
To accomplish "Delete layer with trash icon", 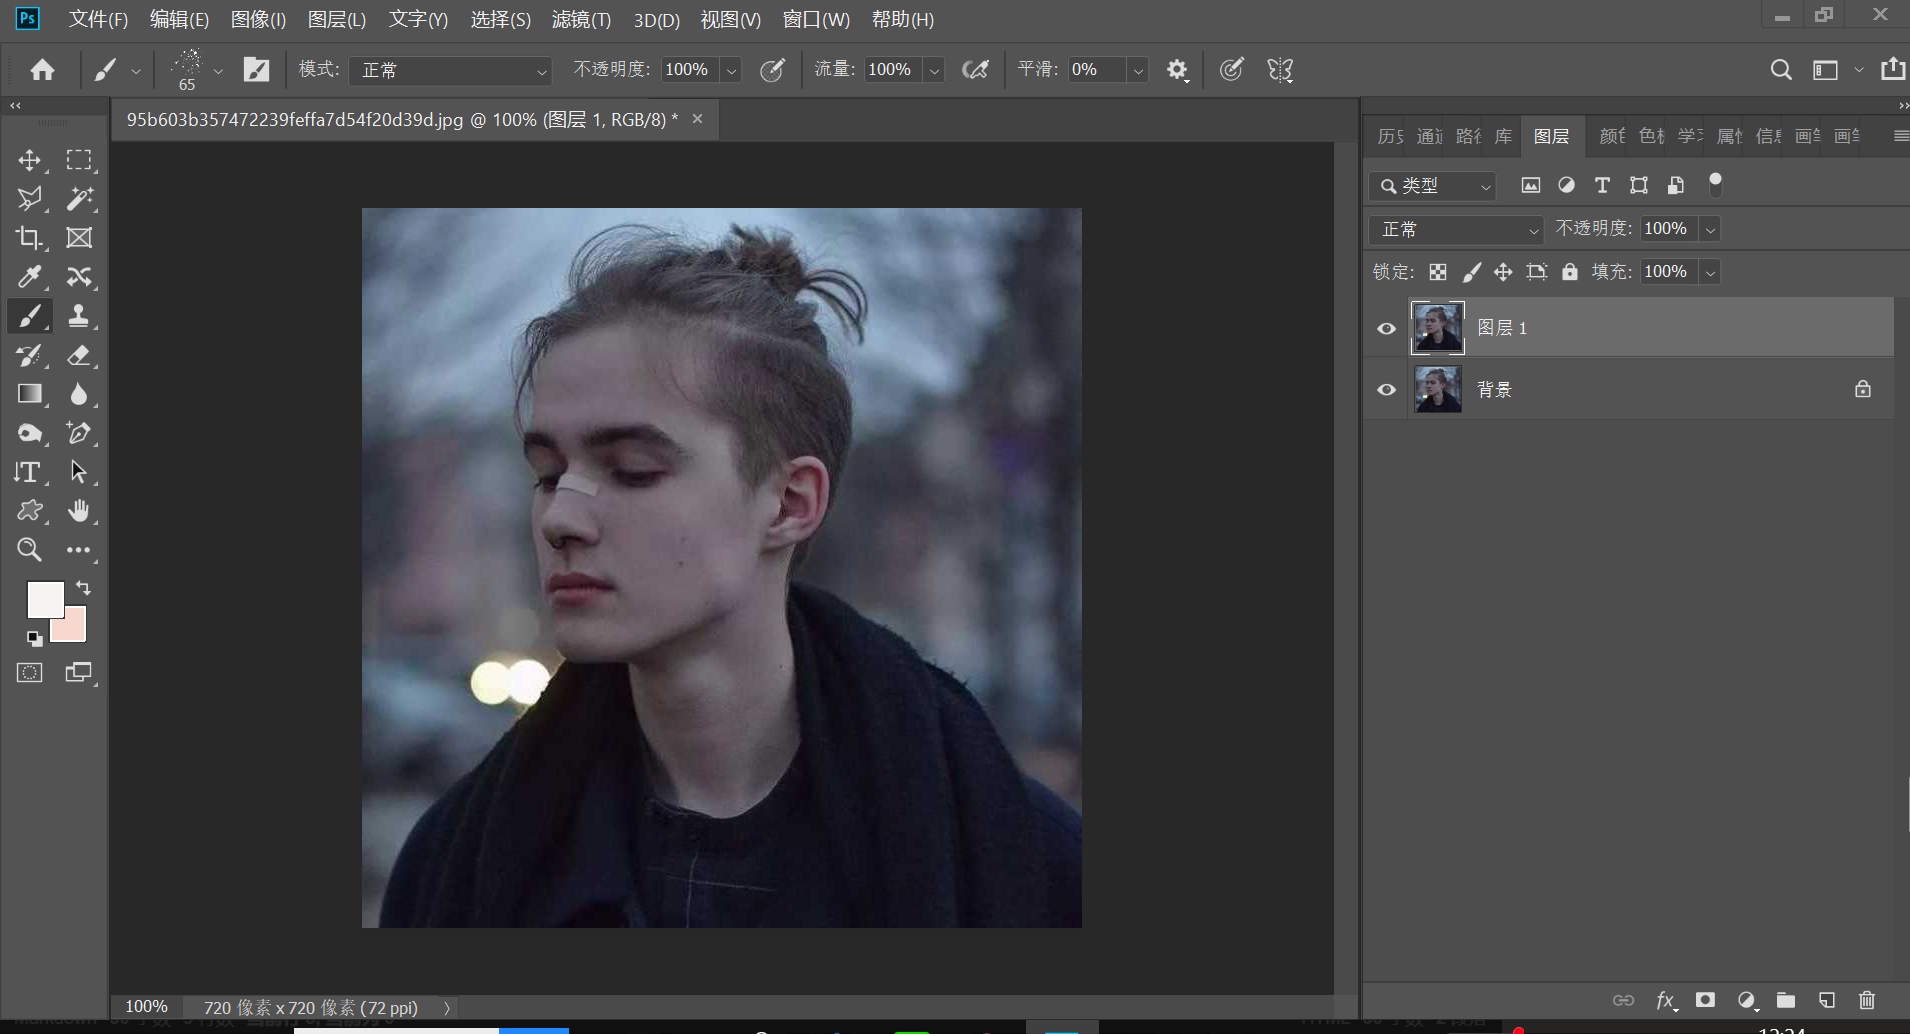I will tap(1866, 1000).
